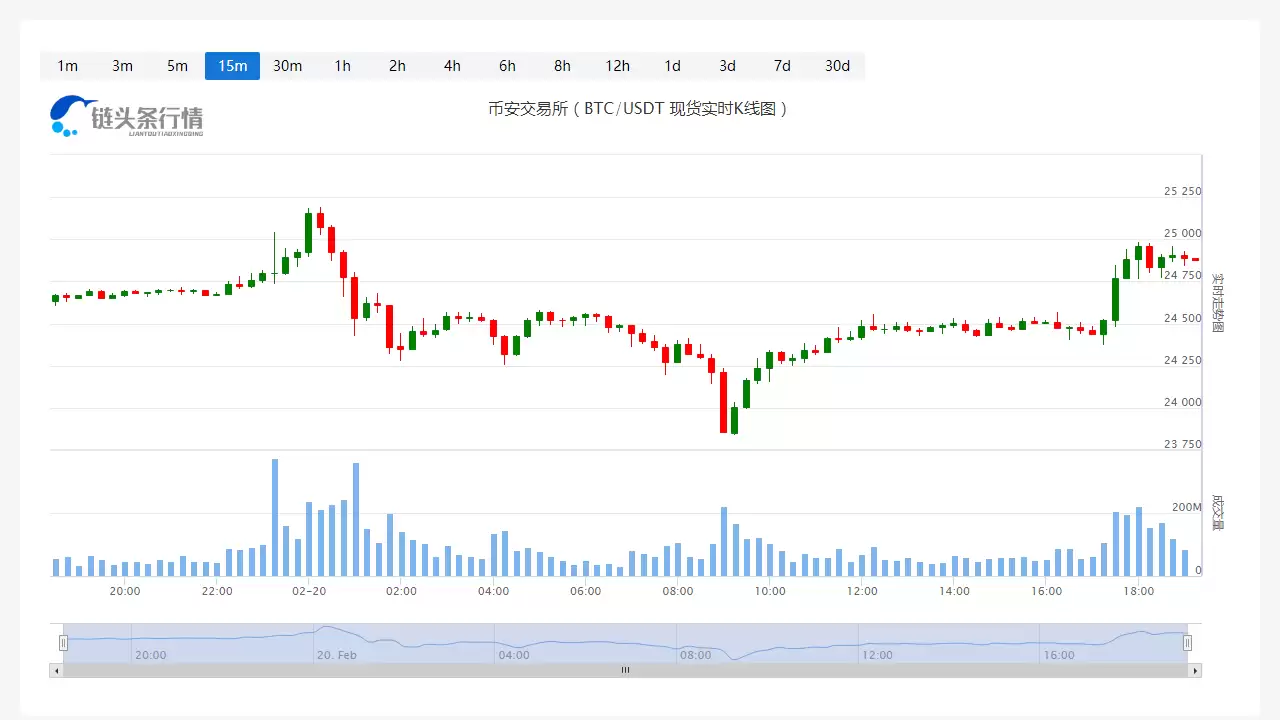Select the 30d monthly timeframe
Image resolution: width=1280 pixels, height=720 pixels.
pyautogui.click(x=837, y=66)
